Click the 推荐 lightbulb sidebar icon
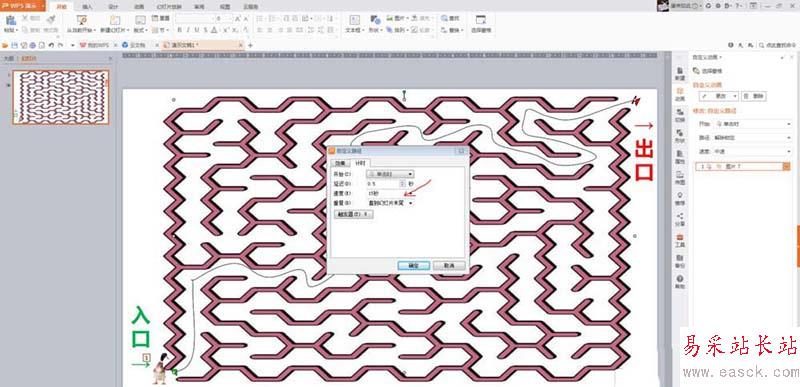Screen dimensions: 800x387 680,198
